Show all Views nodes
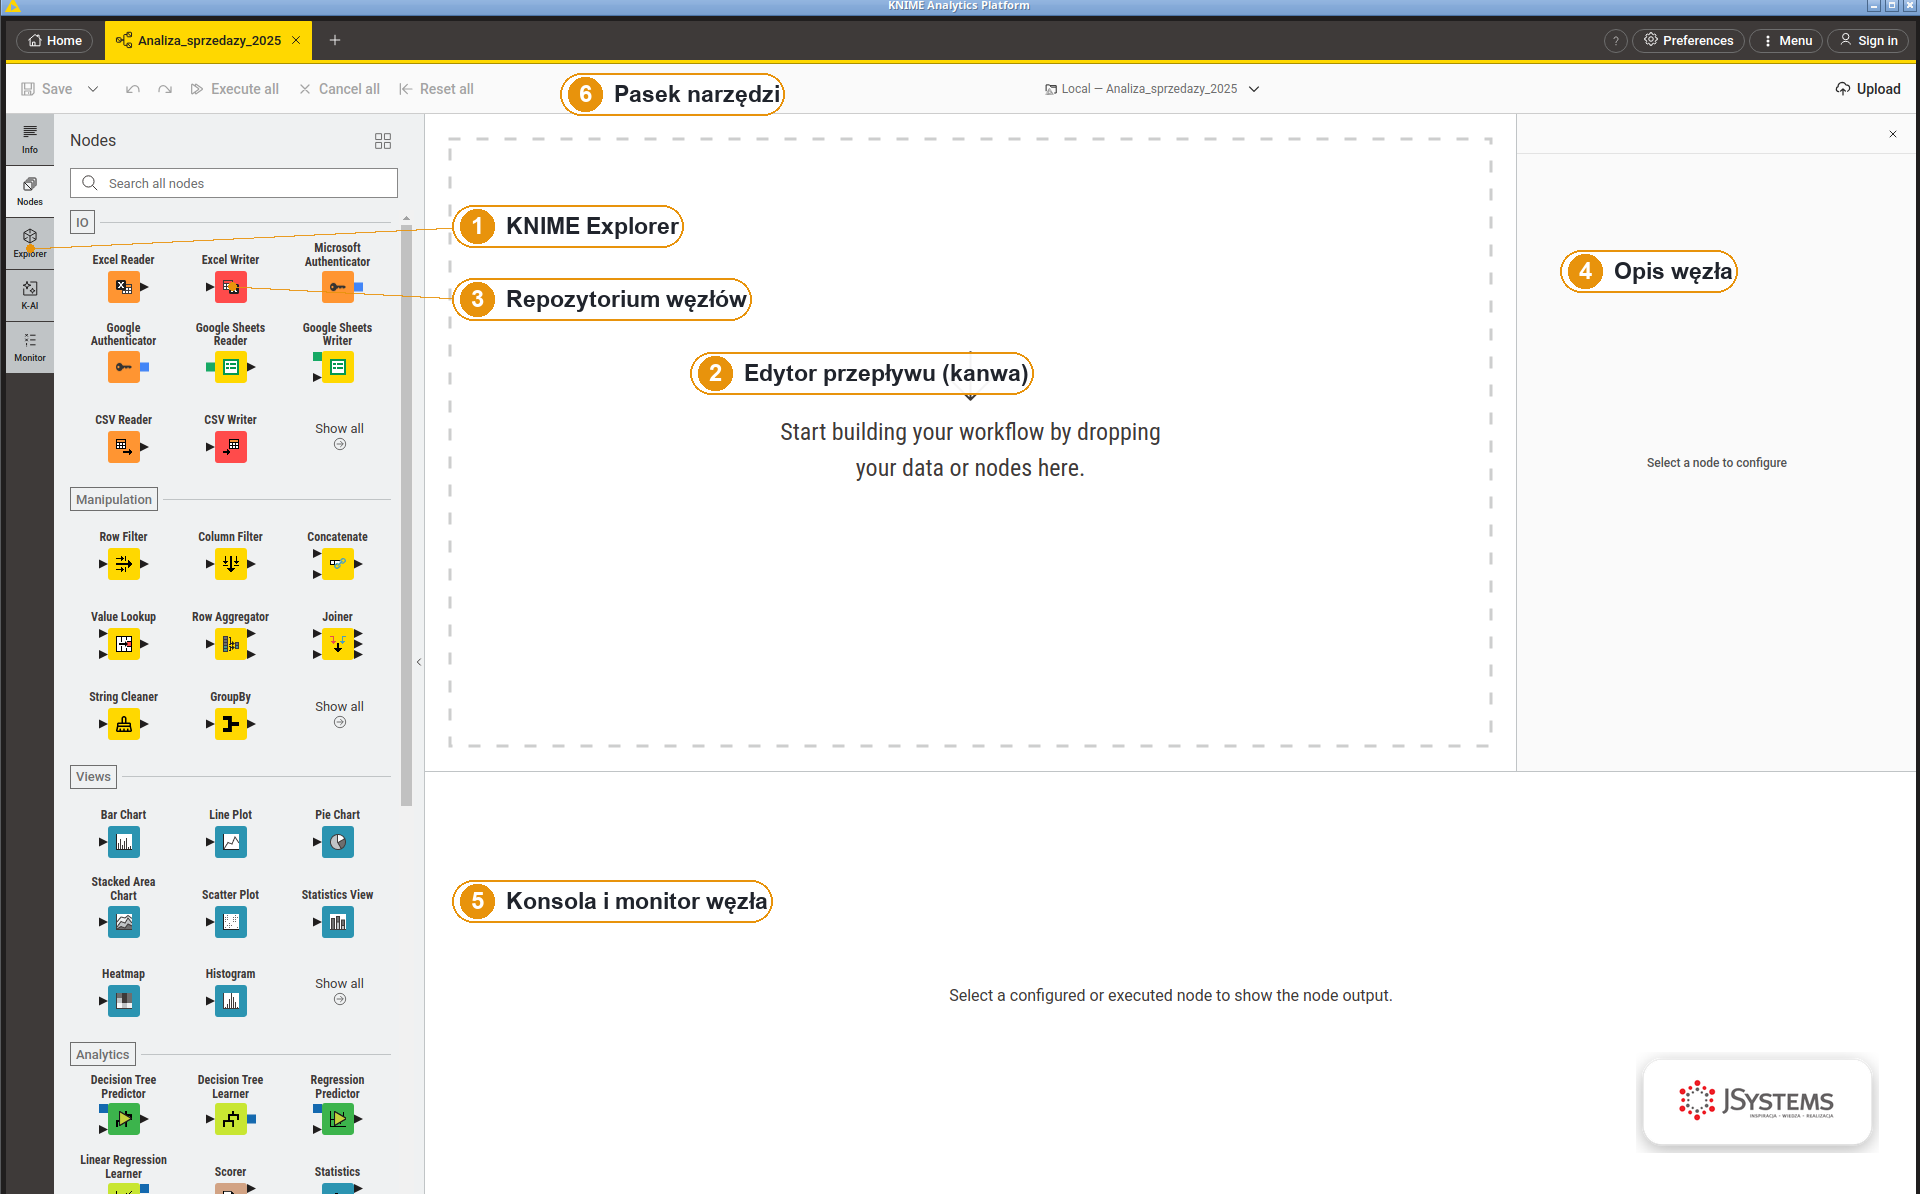 tap(339, 991)
